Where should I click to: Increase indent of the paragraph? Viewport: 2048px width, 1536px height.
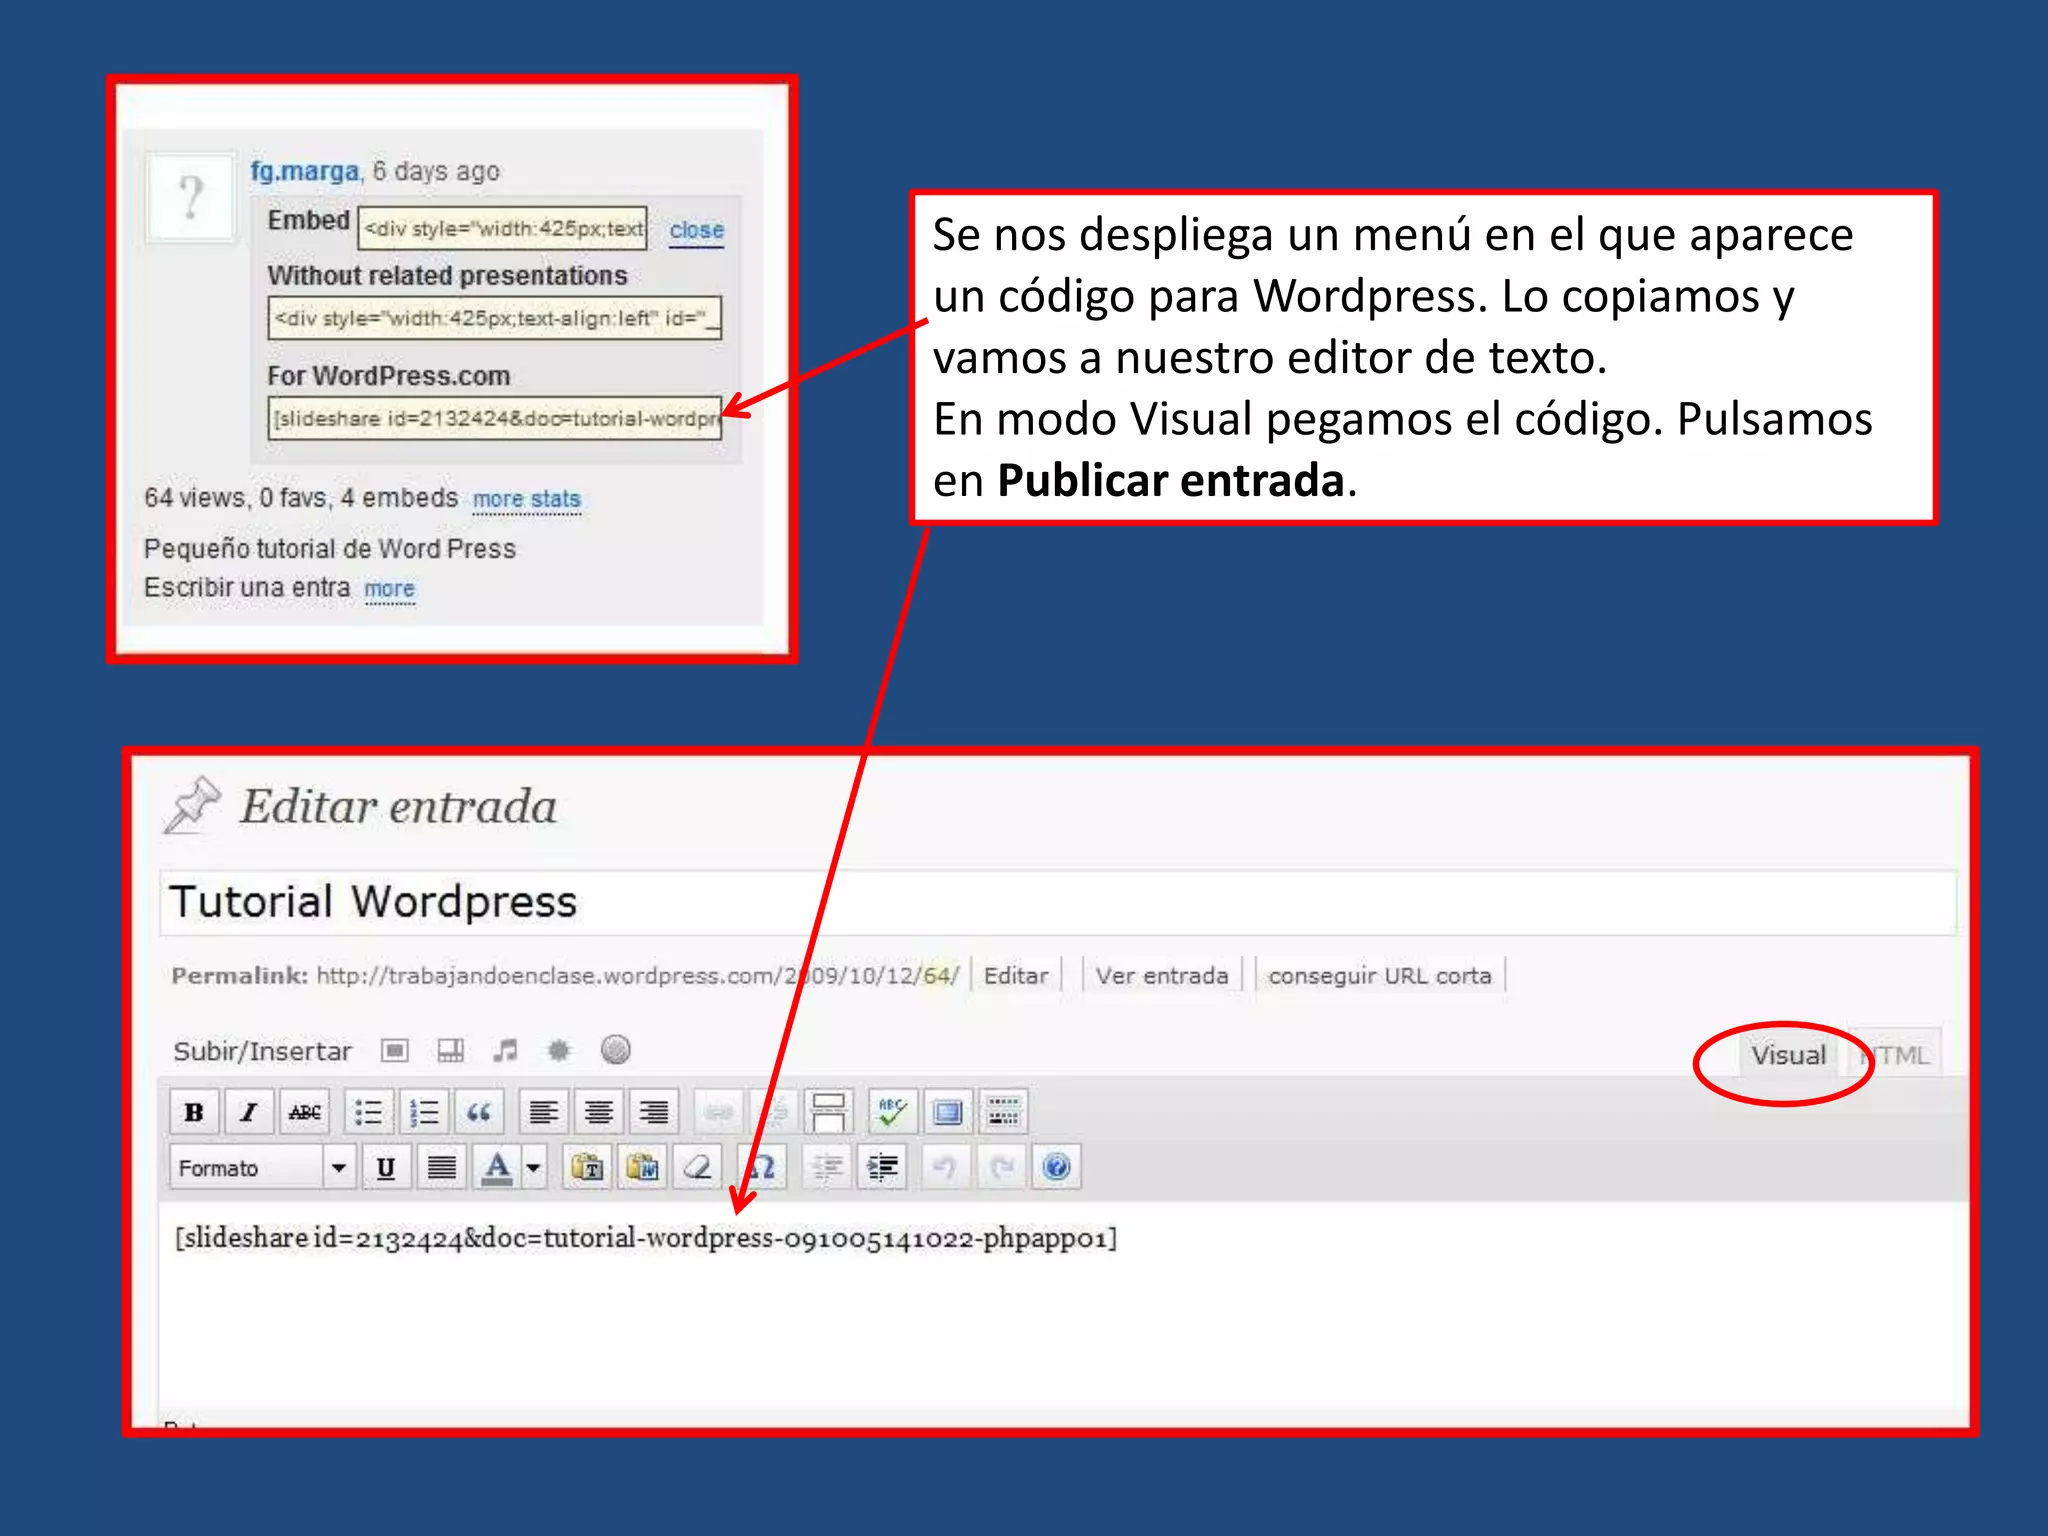[882, 1167]
